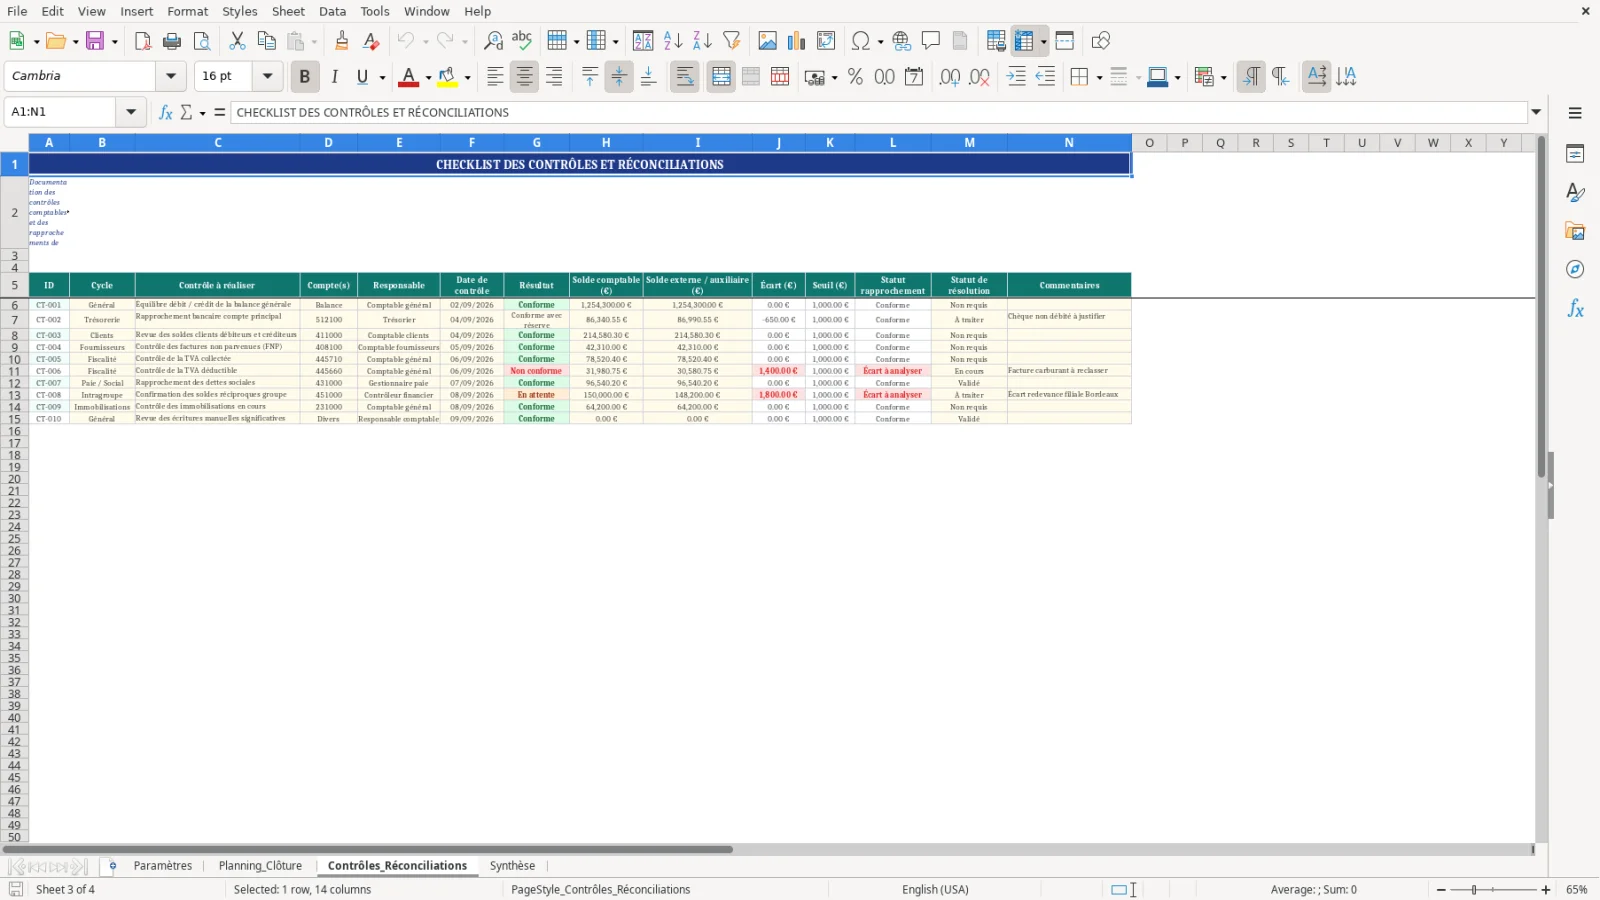This screenshot has width=1600, height=900.
Task: Toggle Italic formatting
Action: point(334,77)
